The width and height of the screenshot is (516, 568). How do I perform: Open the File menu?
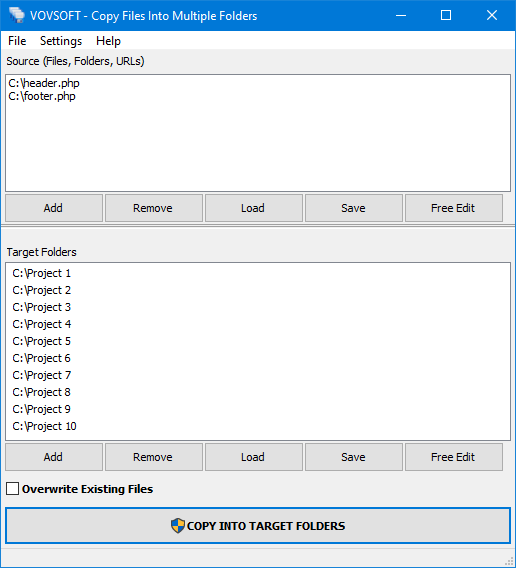[17, 41]
